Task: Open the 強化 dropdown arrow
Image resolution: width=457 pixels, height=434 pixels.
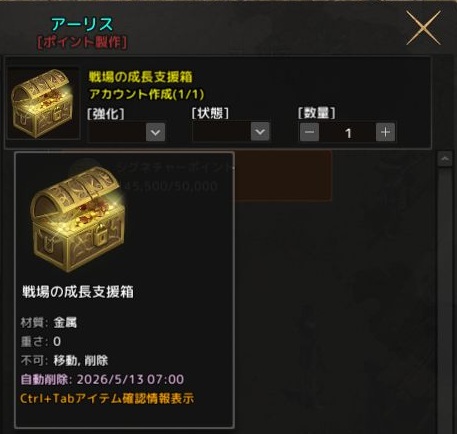Action: pyautogui.click(x=155, y=132)
